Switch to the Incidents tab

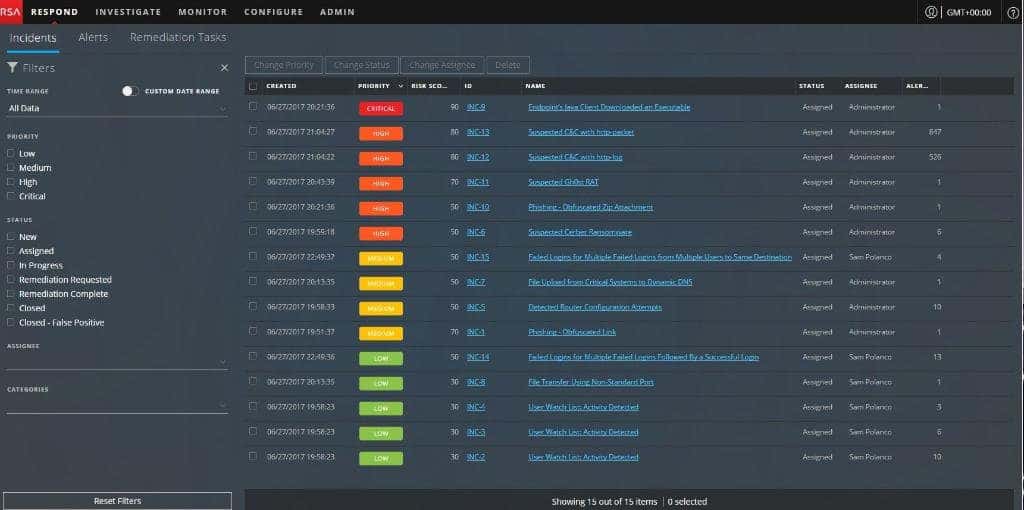point(33,38)
